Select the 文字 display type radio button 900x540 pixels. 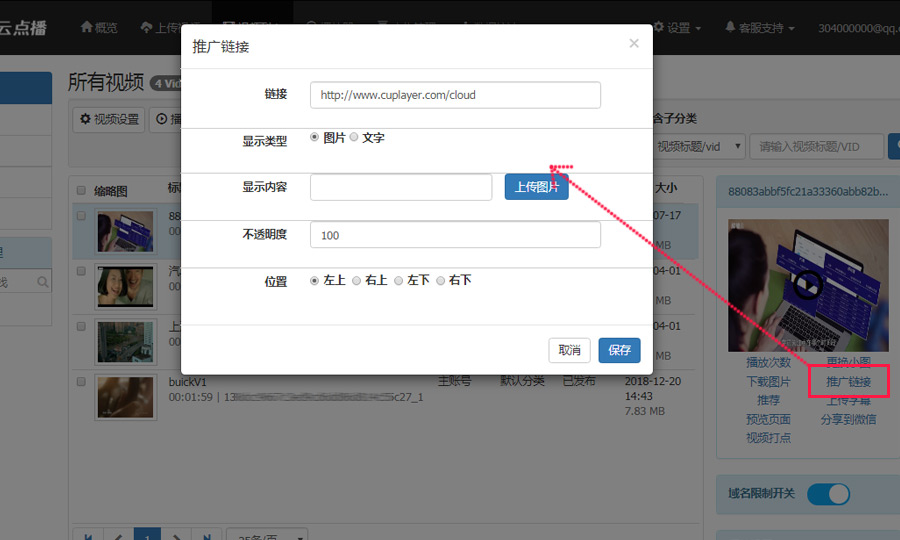point(354,137)
